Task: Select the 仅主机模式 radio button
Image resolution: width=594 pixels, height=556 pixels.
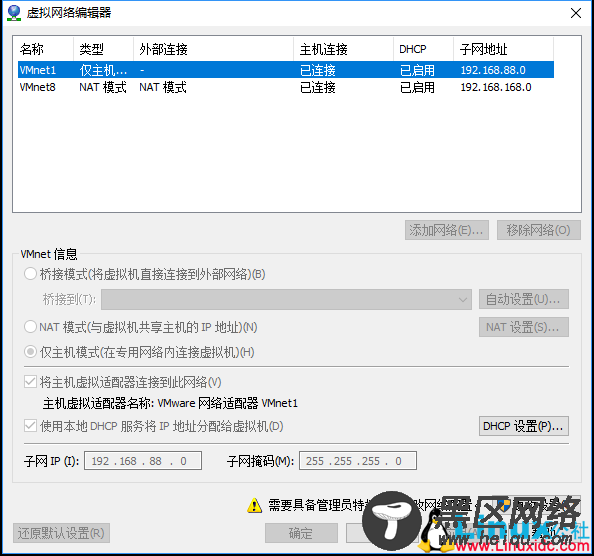Action: [x=30, y=352]
